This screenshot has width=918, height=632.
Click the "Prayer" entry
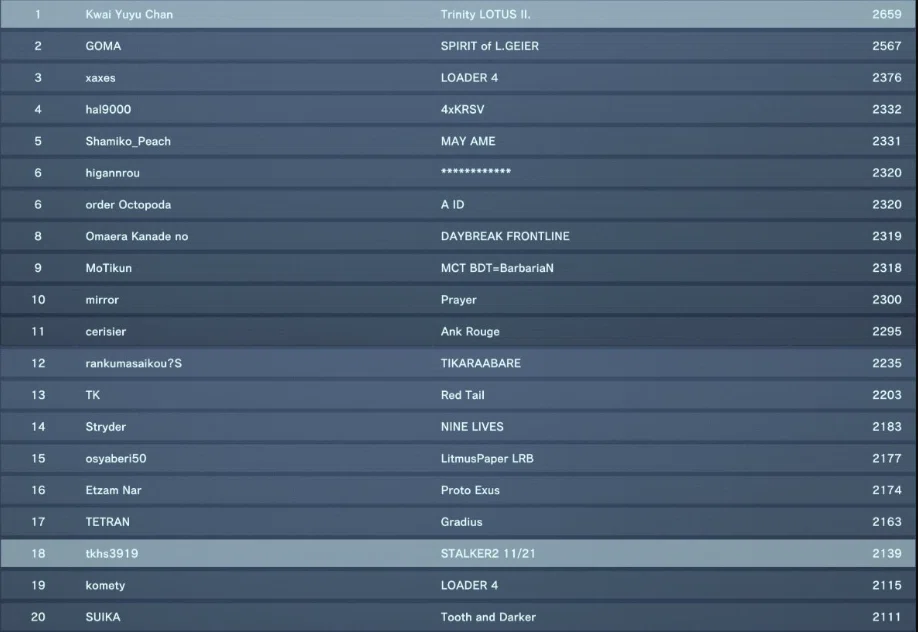tap(458, 300)
